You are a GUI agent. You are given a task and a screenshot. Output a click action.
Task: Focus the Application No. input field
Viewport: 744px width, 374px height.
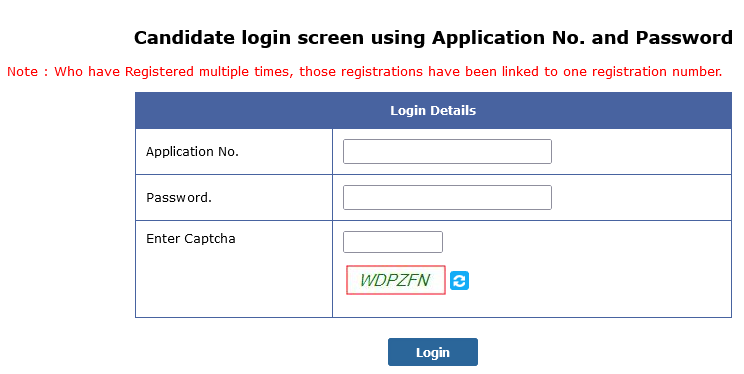click(447, 151)
